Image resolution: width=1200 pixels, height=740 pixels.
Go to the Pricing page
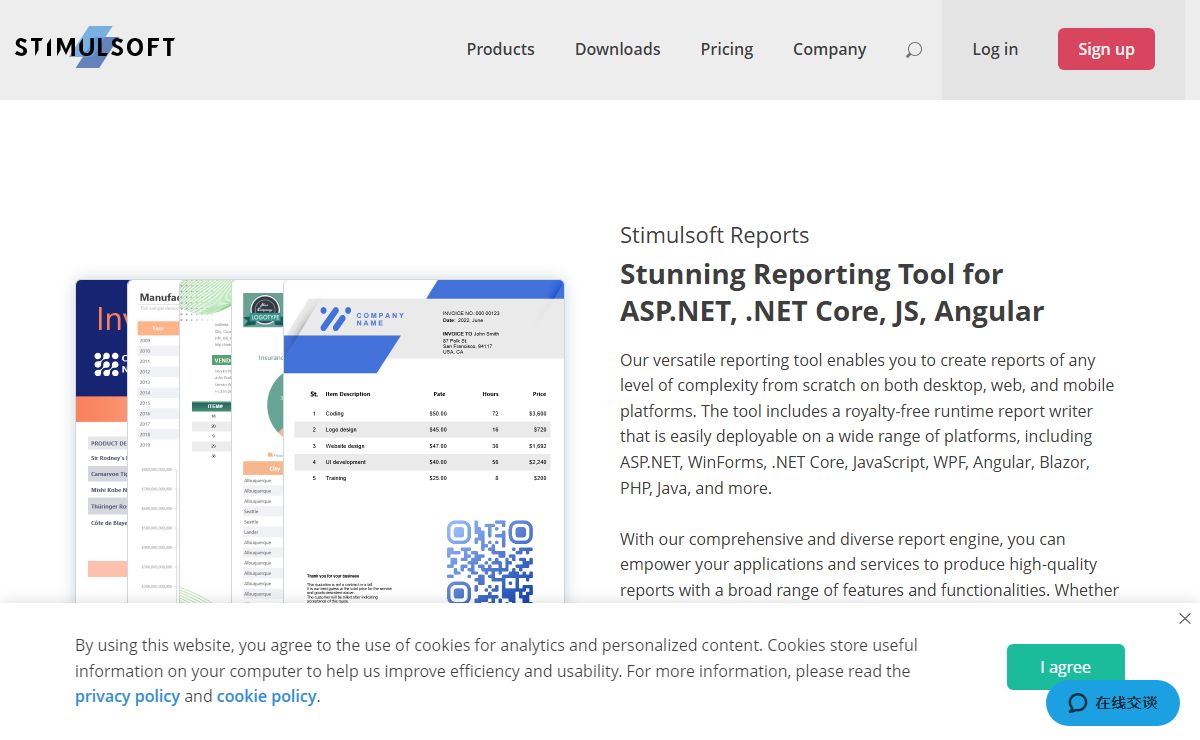pyautogui.click(x=727, y=49)
